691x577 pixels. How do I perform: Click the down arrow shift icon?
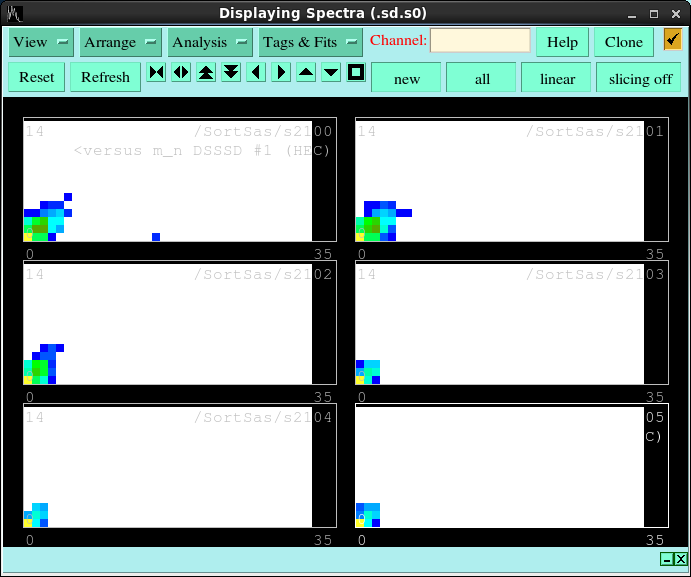(331, 72)
